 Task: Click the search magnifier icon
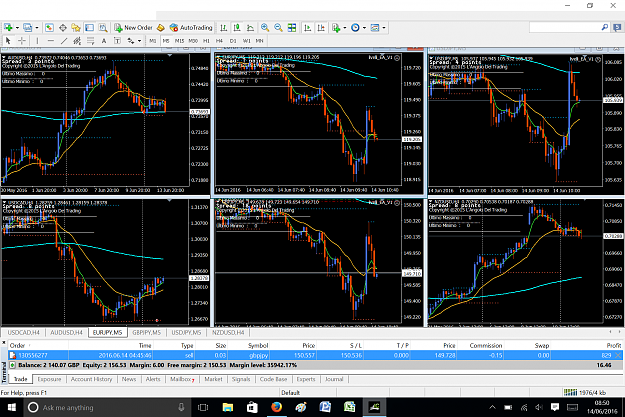(605, 27)
